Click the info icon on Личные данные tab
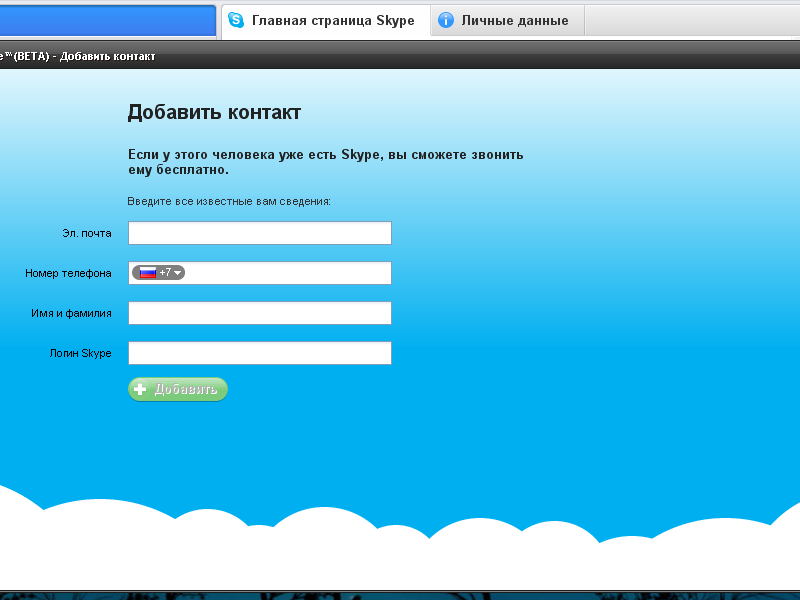This screenshot has height=600, width=800. pos(446,20)
